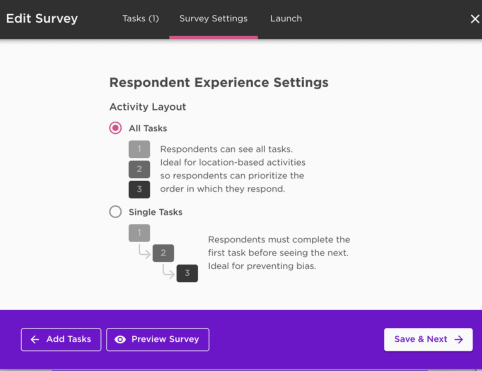The height and width of the screenshot is (371, 482).
Task: Click the right arrow icon in Save & Next
Action: pos(459,339)
